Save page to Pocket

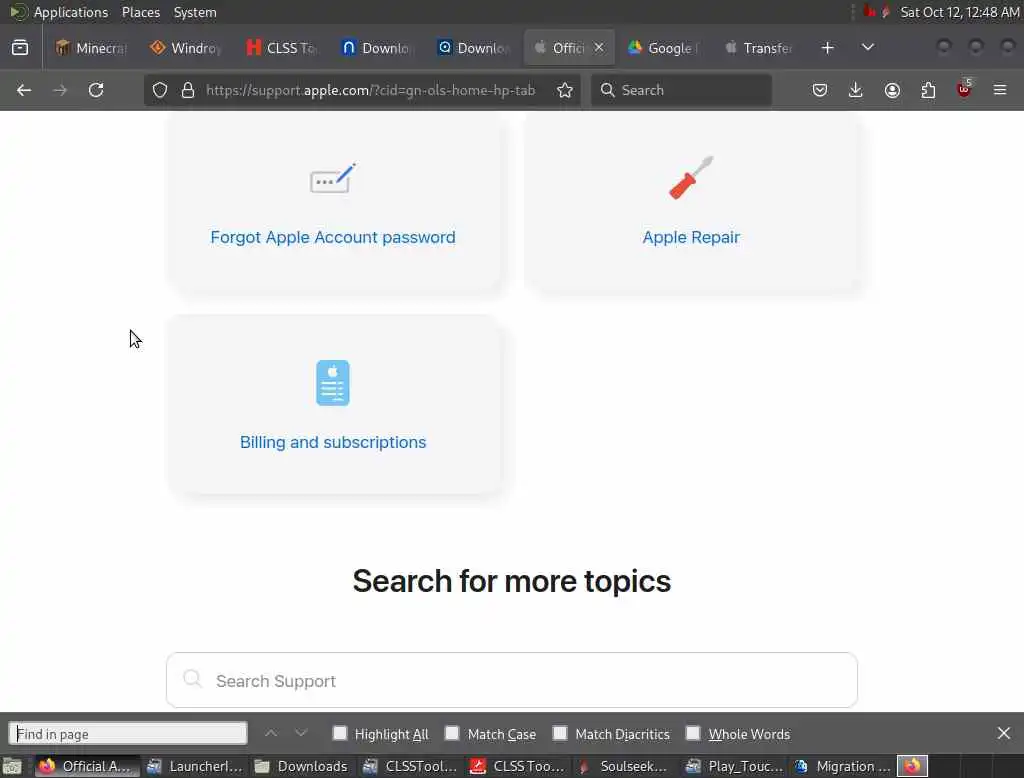[820, 90]
